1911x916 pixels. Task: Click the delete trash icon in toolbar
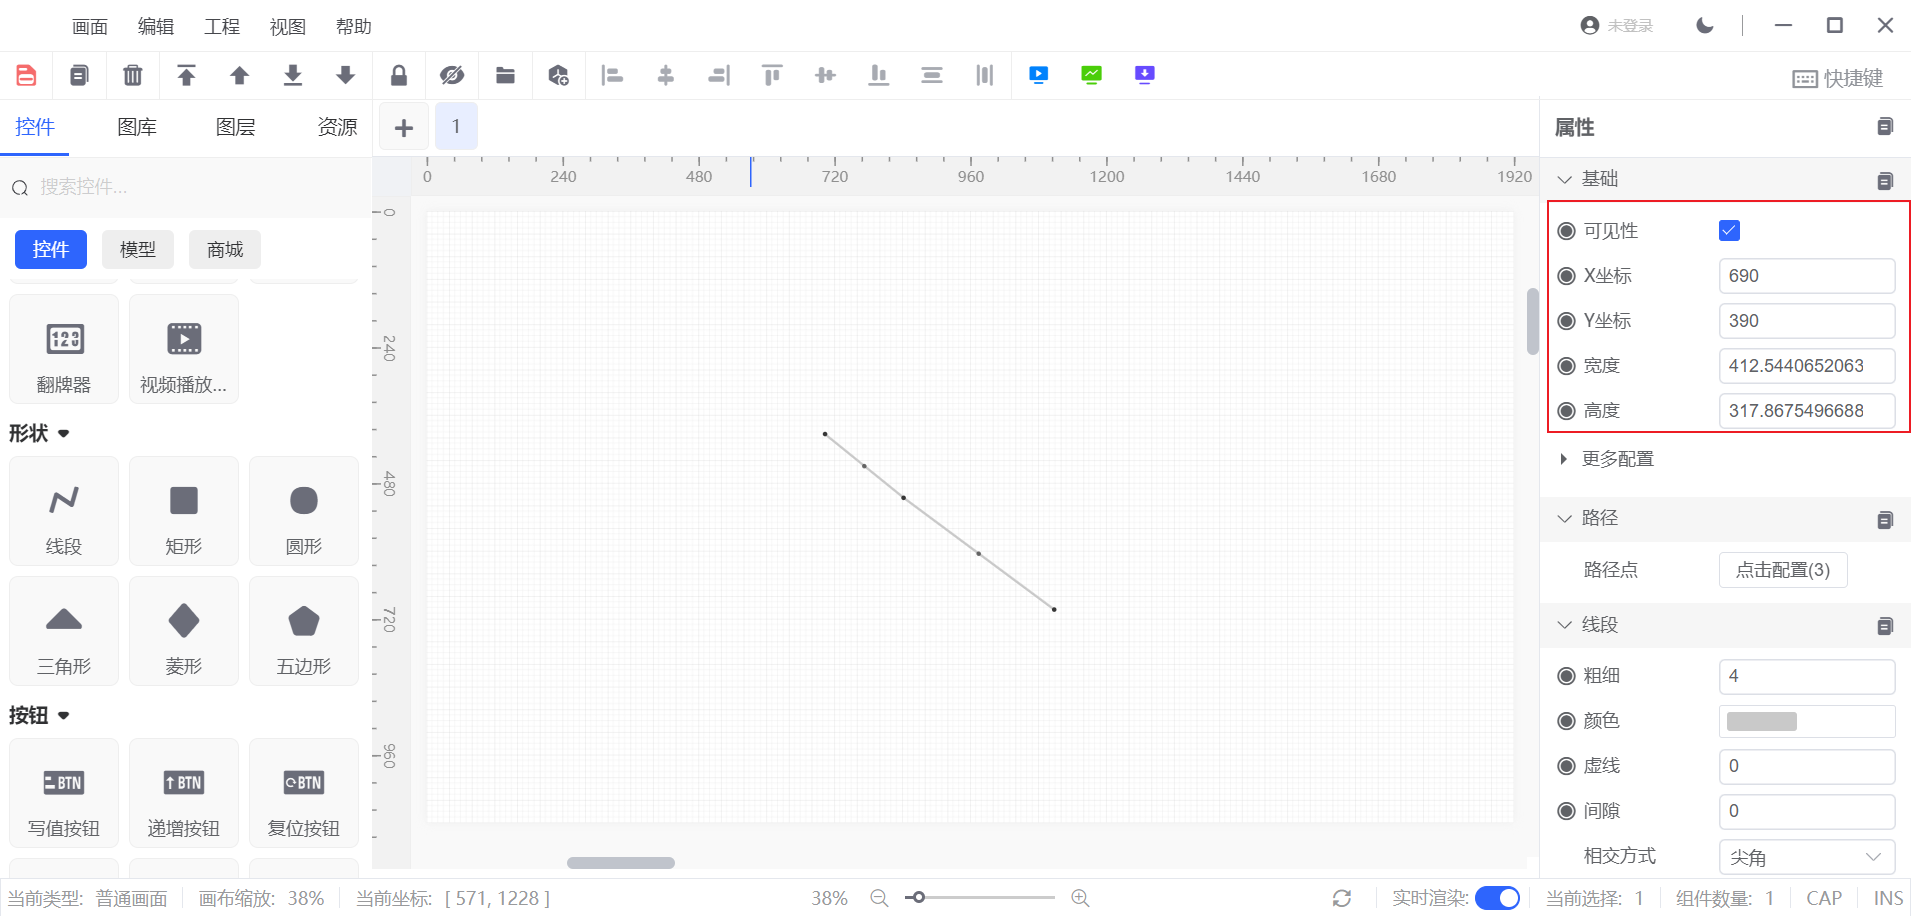point(132,75)
